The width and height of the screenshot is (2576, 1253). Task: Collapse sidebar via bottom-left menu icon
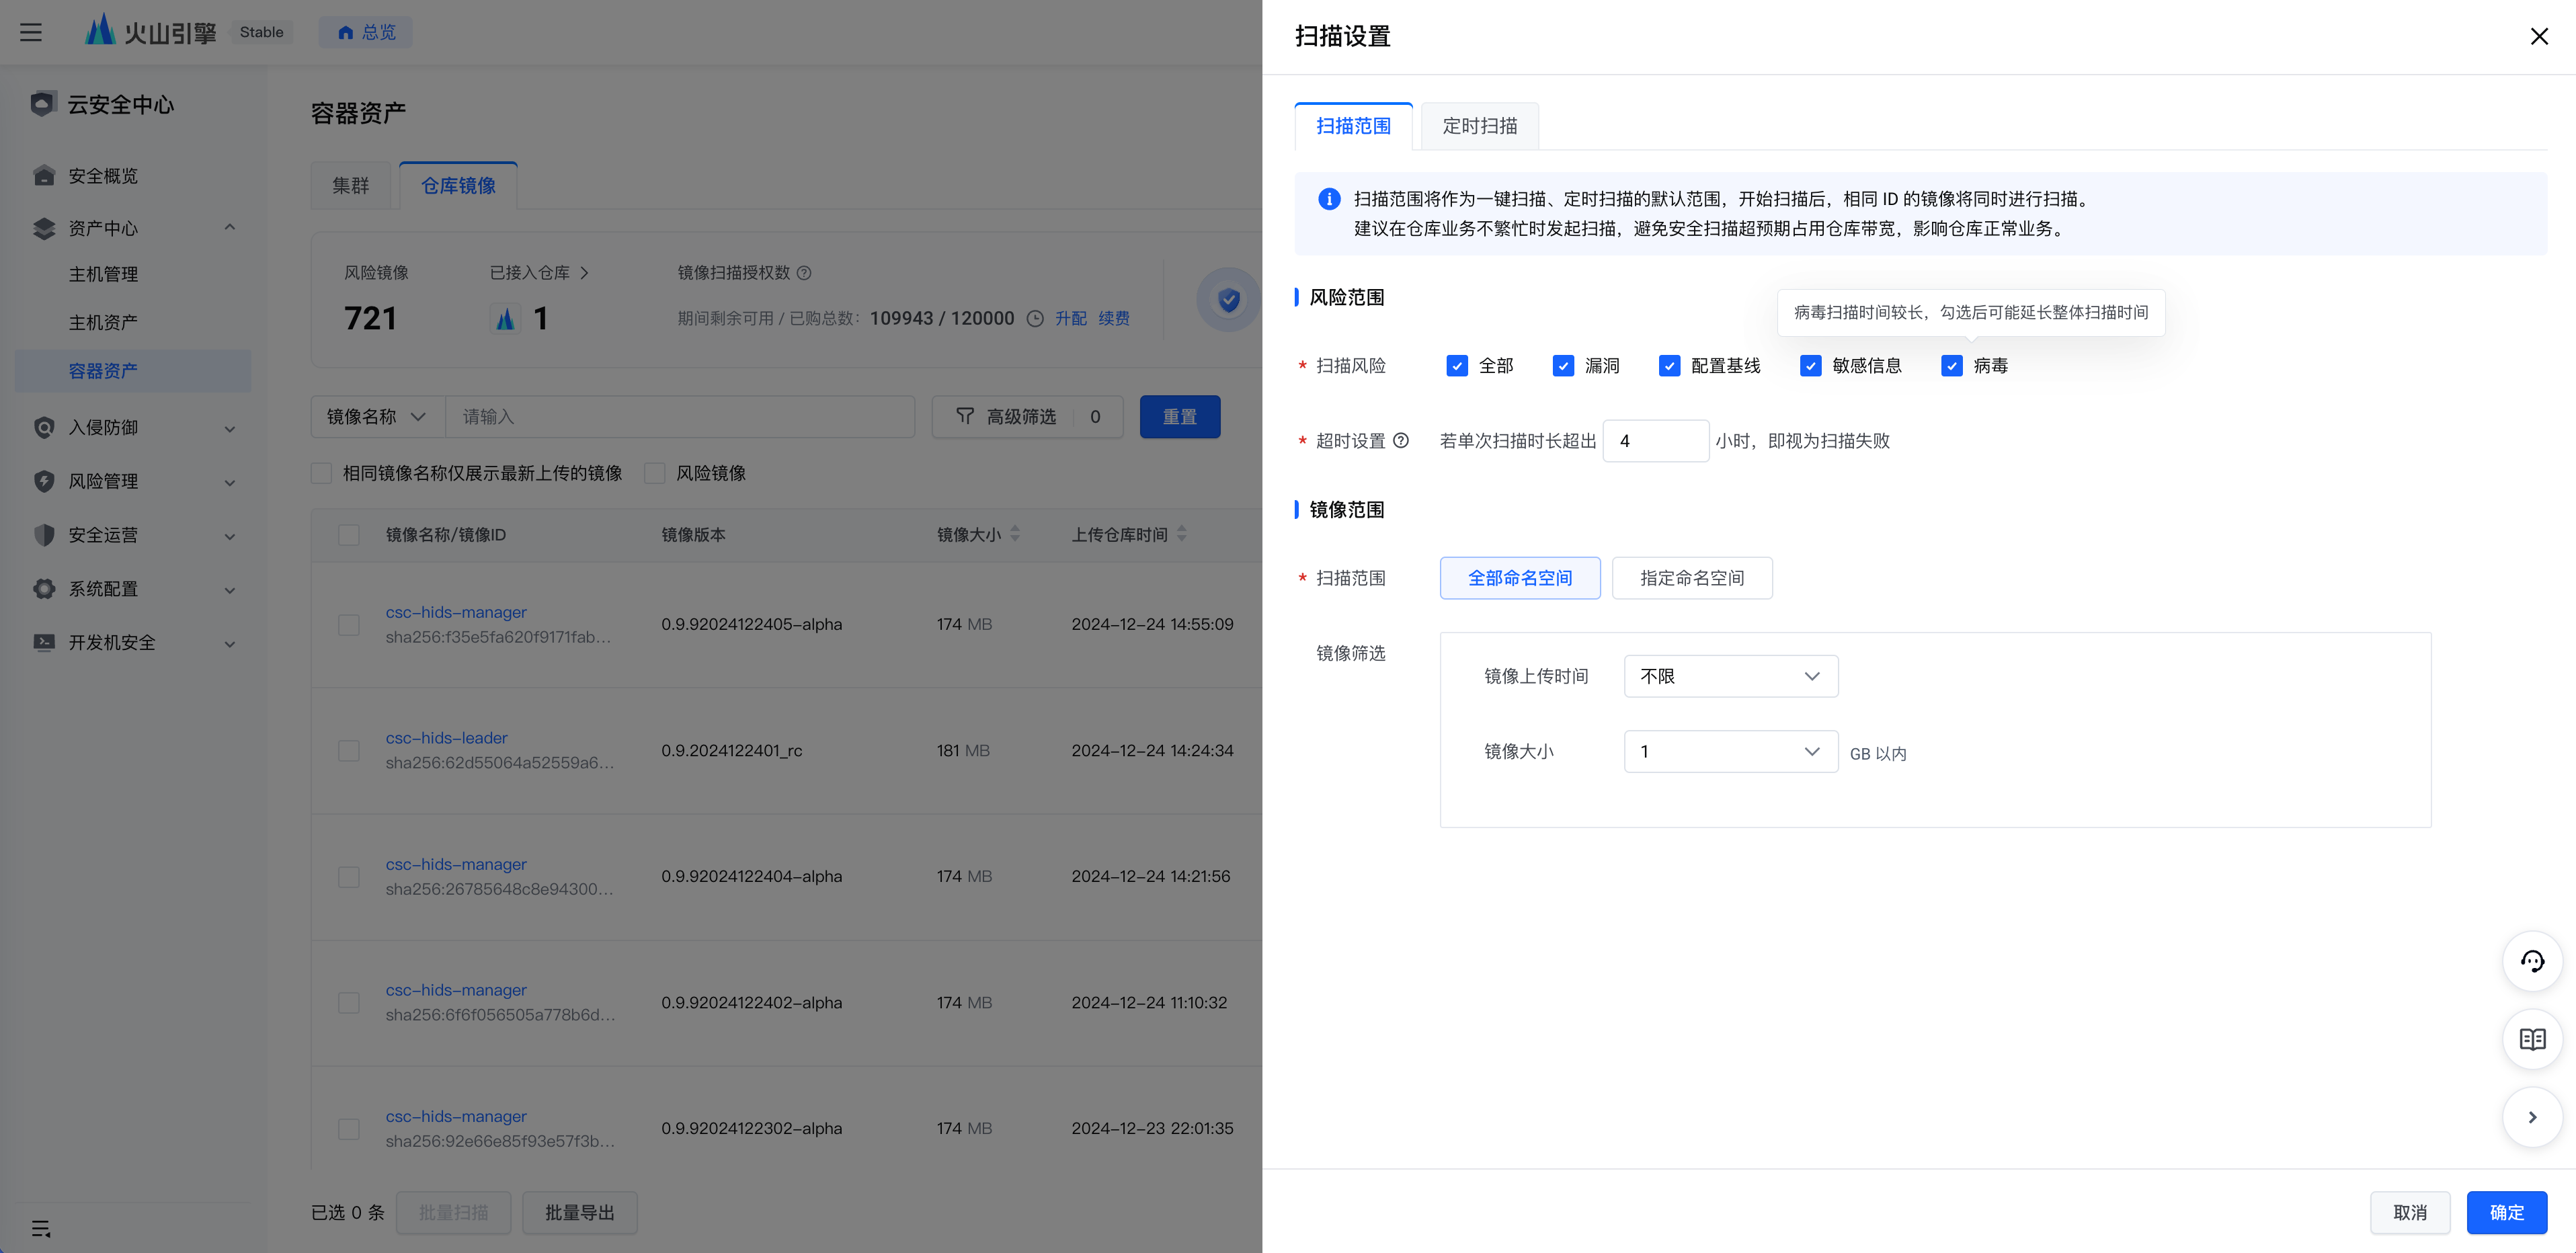(41, 1228)
